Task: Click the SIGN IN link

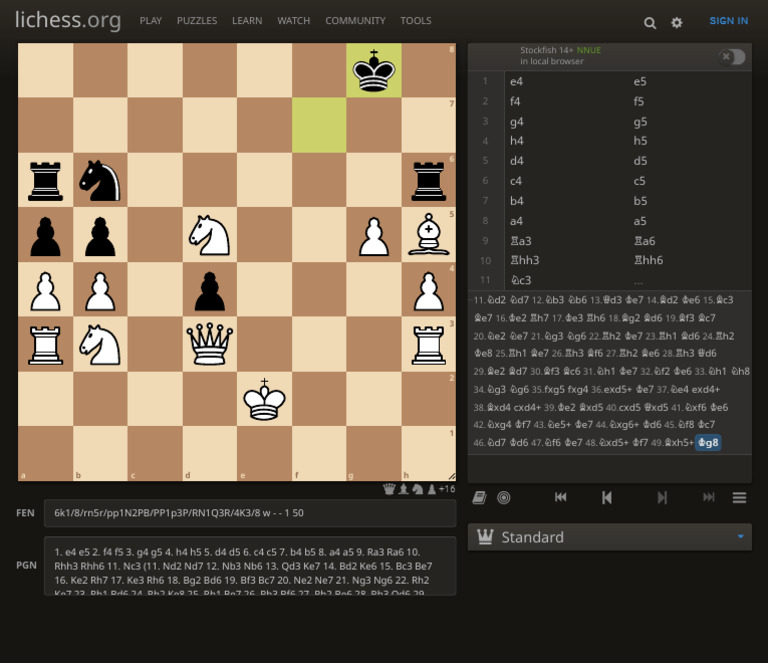Action: (x=728, y=21)
